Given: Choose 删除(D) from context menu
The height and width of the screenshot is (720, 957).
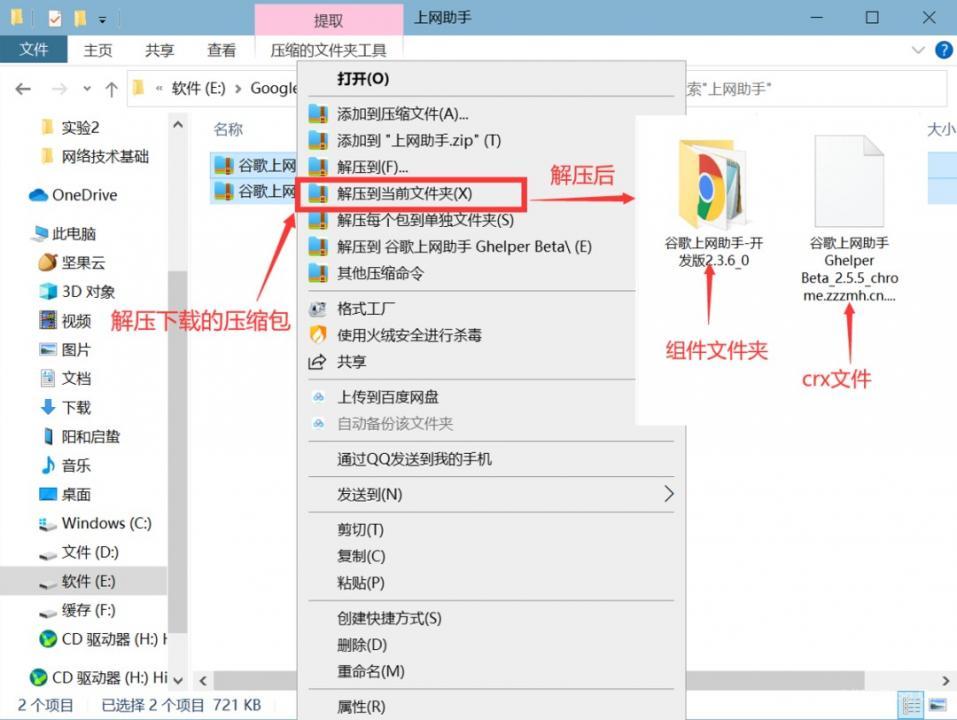Looking at the screenshot, I should point(490,645).
